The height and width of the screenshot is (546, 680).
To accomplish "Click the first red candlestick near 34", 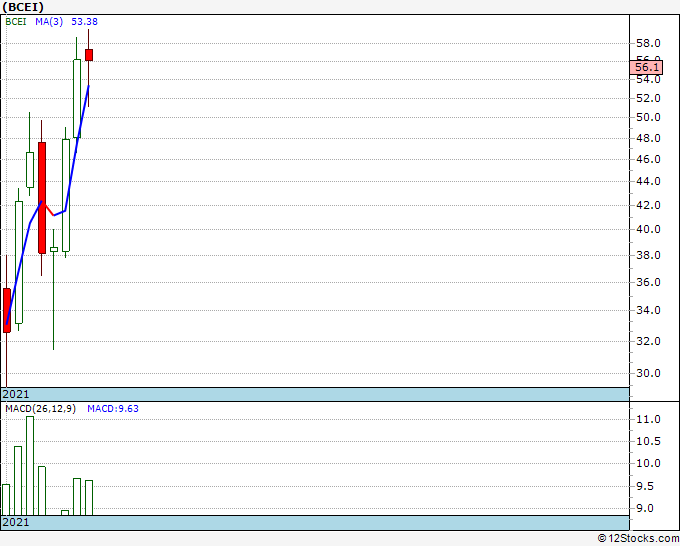I will (7, 311).
